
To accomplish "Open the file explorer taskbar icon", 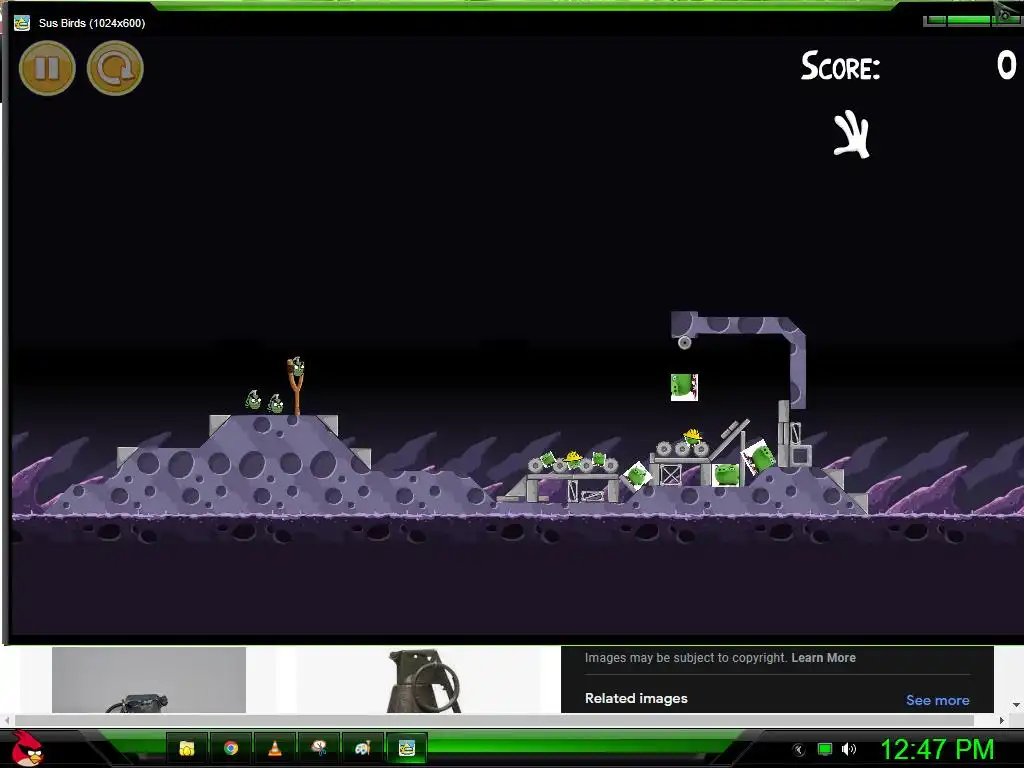I will tap(187, 748).
